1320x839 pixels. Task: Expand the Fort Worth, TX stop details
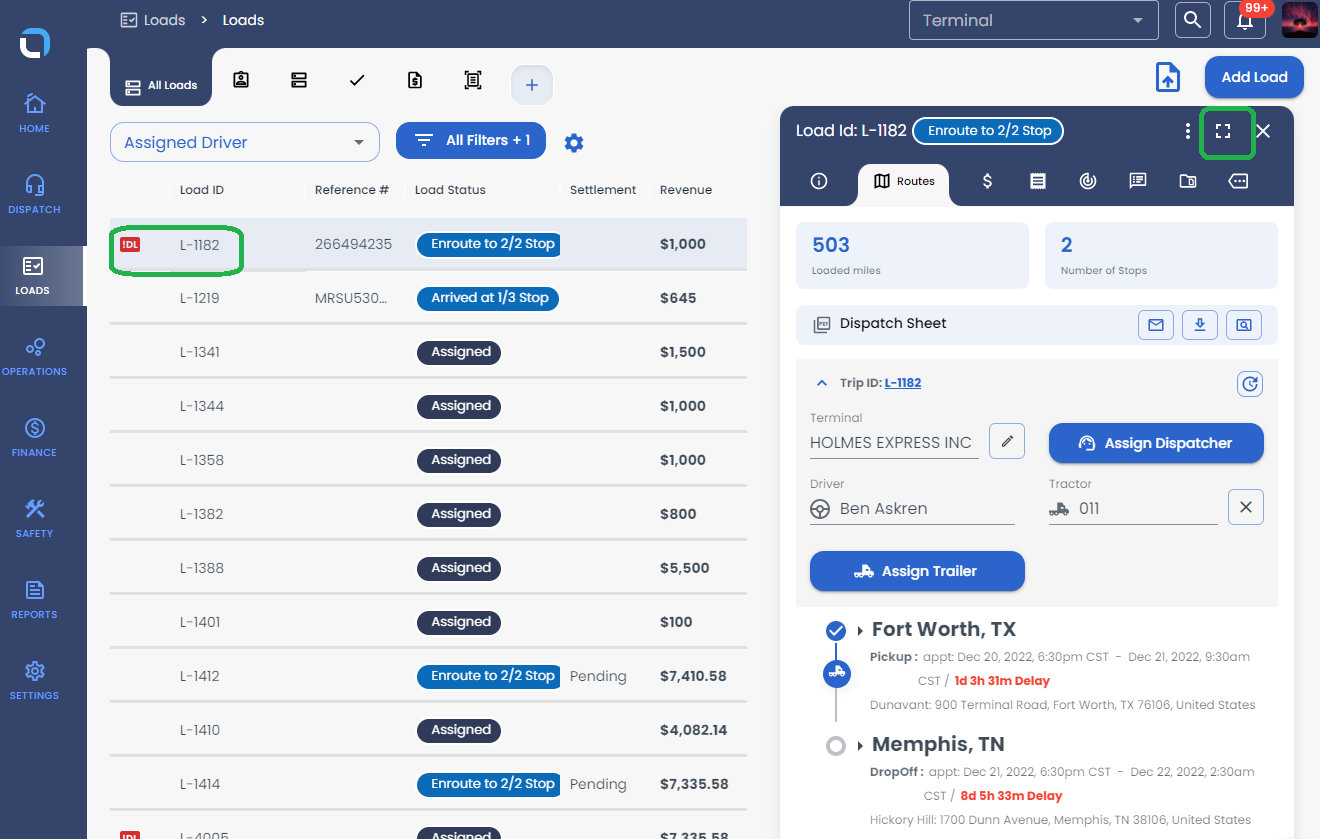coord(860,630)
